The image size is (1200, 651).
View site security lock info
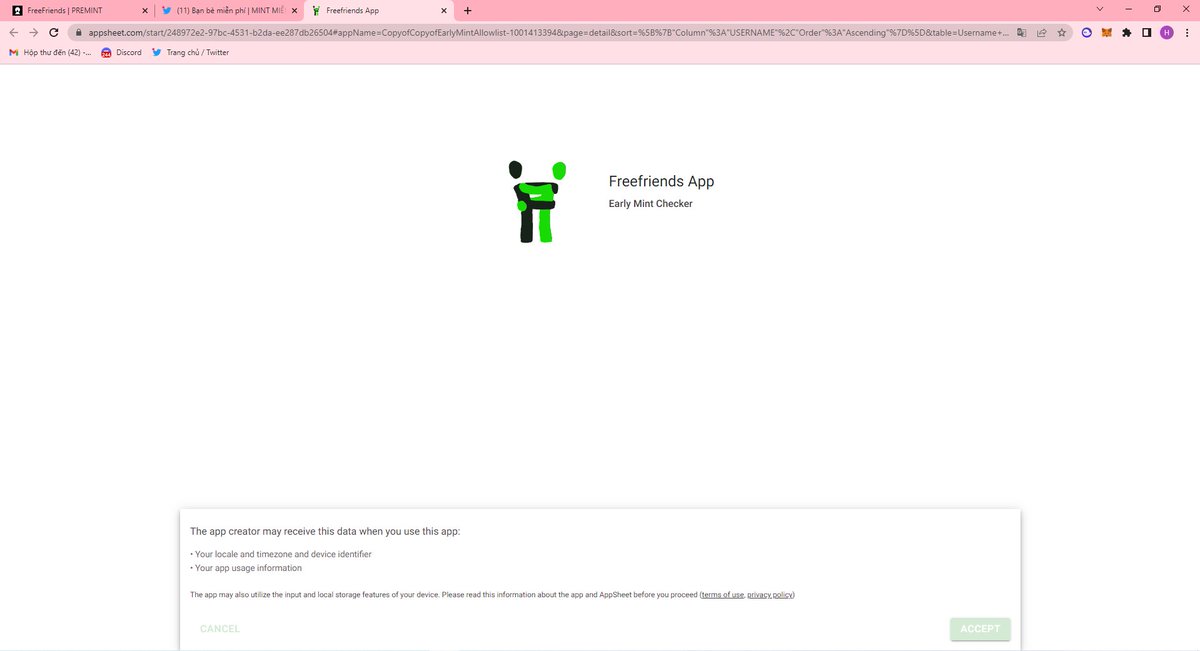[x=78, y=32]
